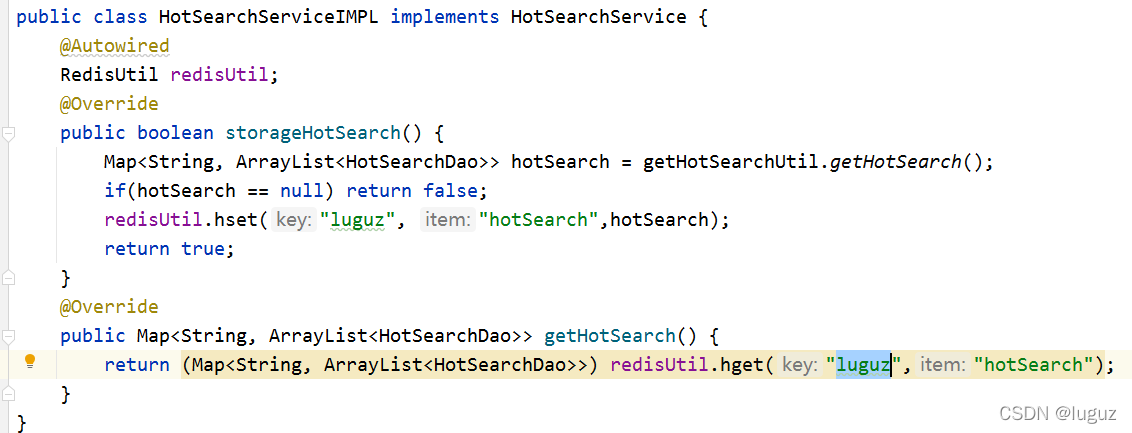
Task: Click the highlighted luguz selection in hget line
Action: click(x=863, y=364)
